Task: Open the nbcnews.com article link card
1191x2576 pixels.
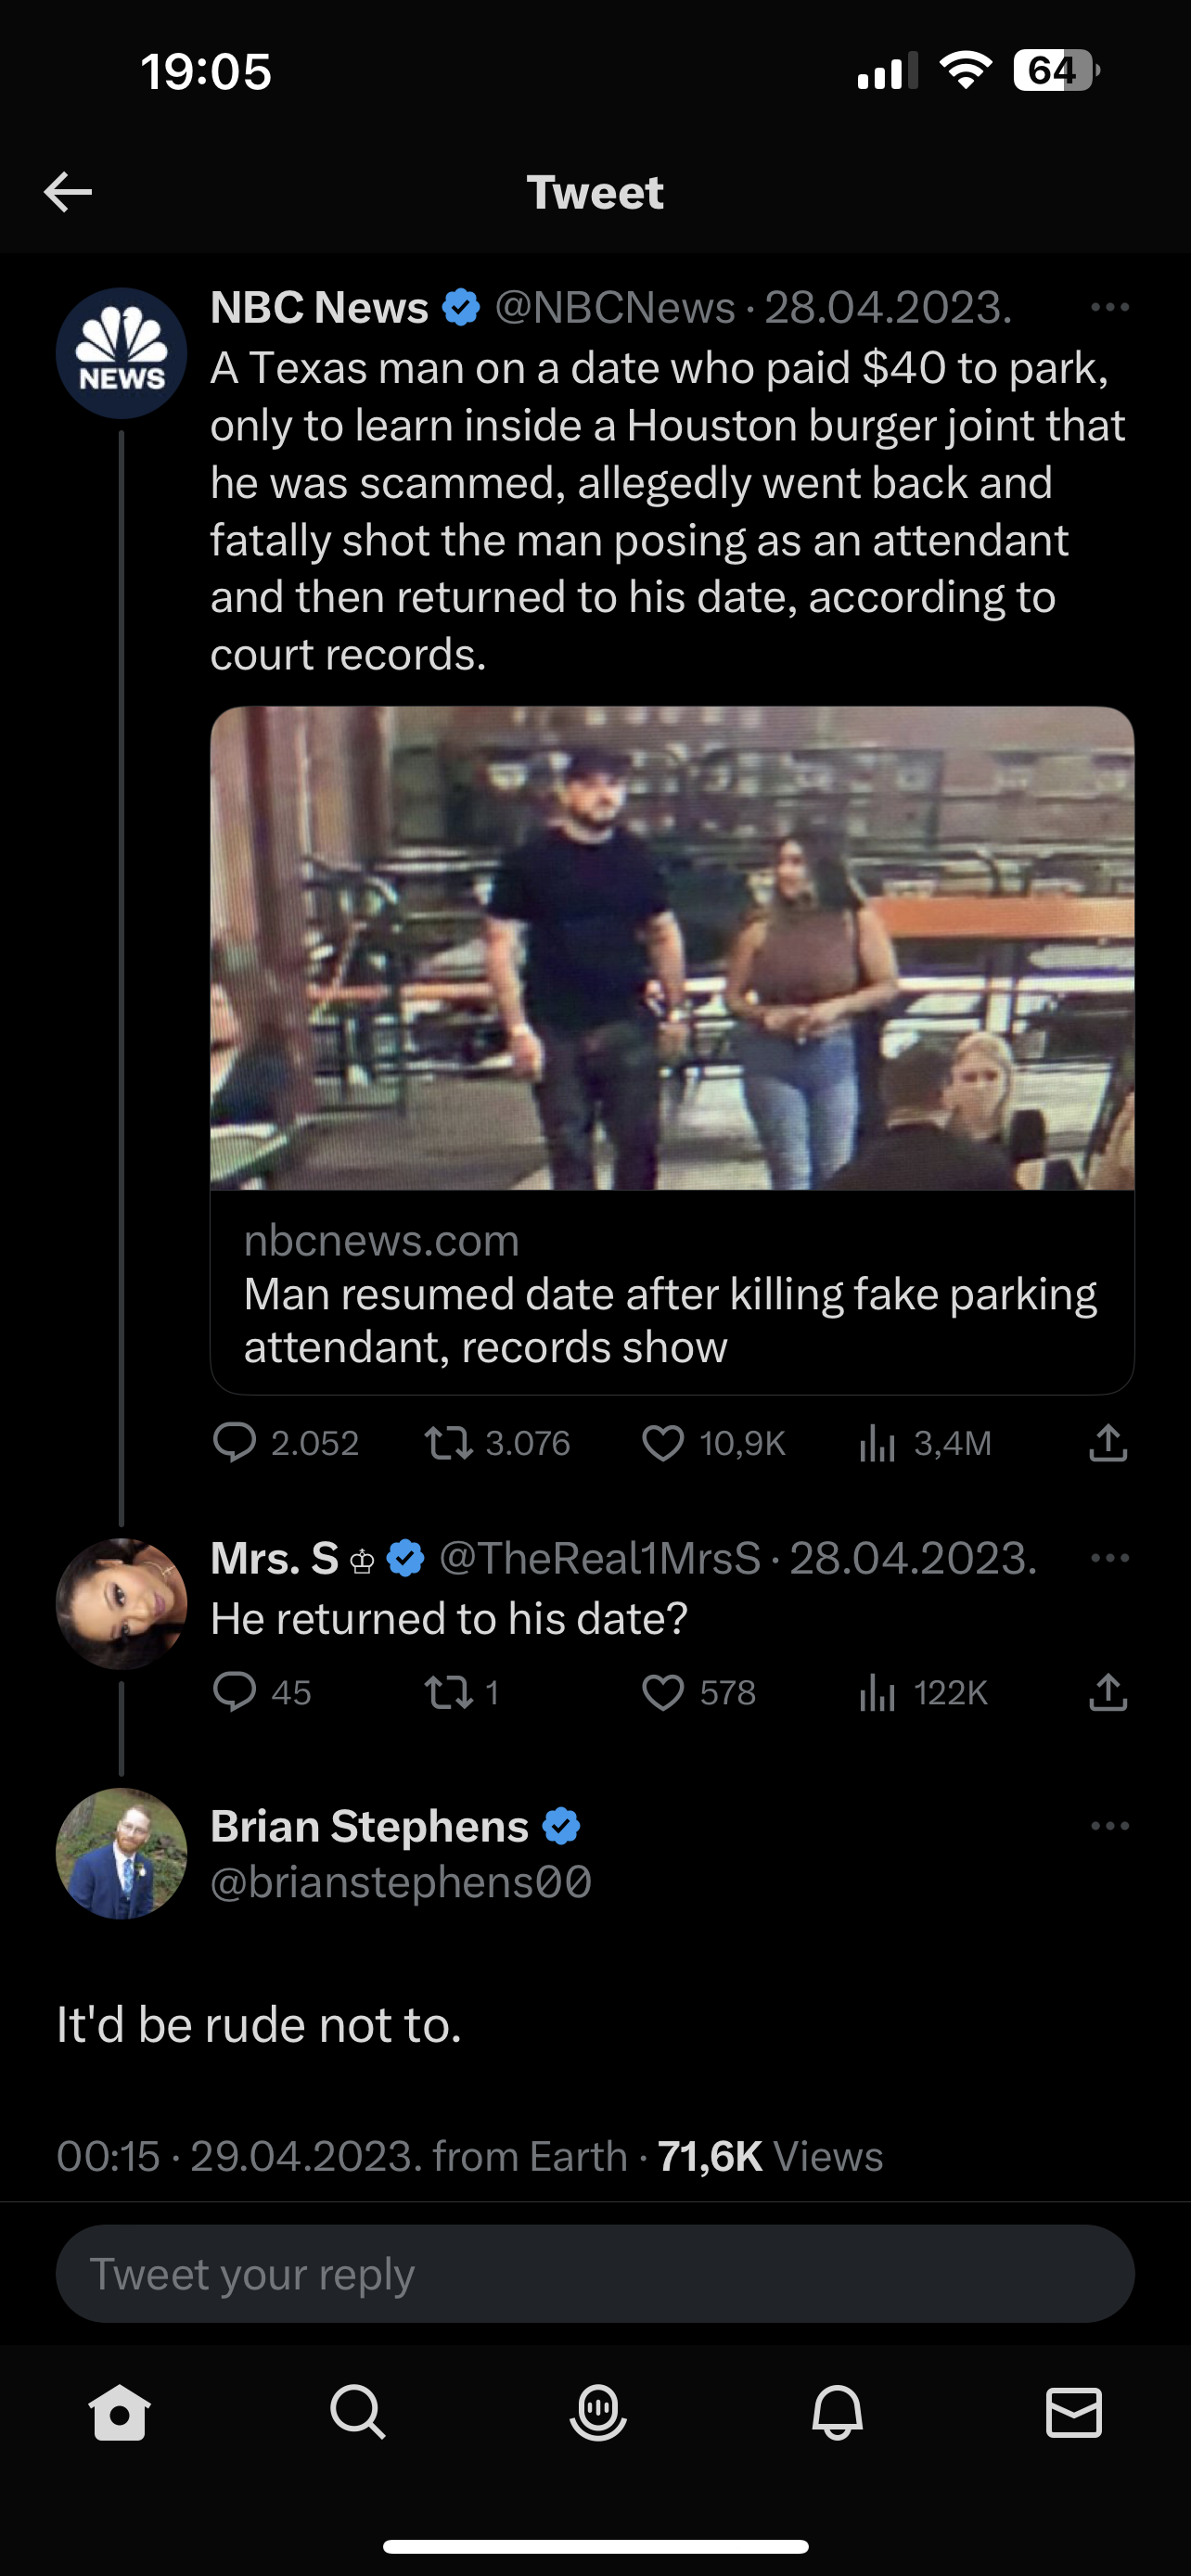Action: click(671, 1294)
